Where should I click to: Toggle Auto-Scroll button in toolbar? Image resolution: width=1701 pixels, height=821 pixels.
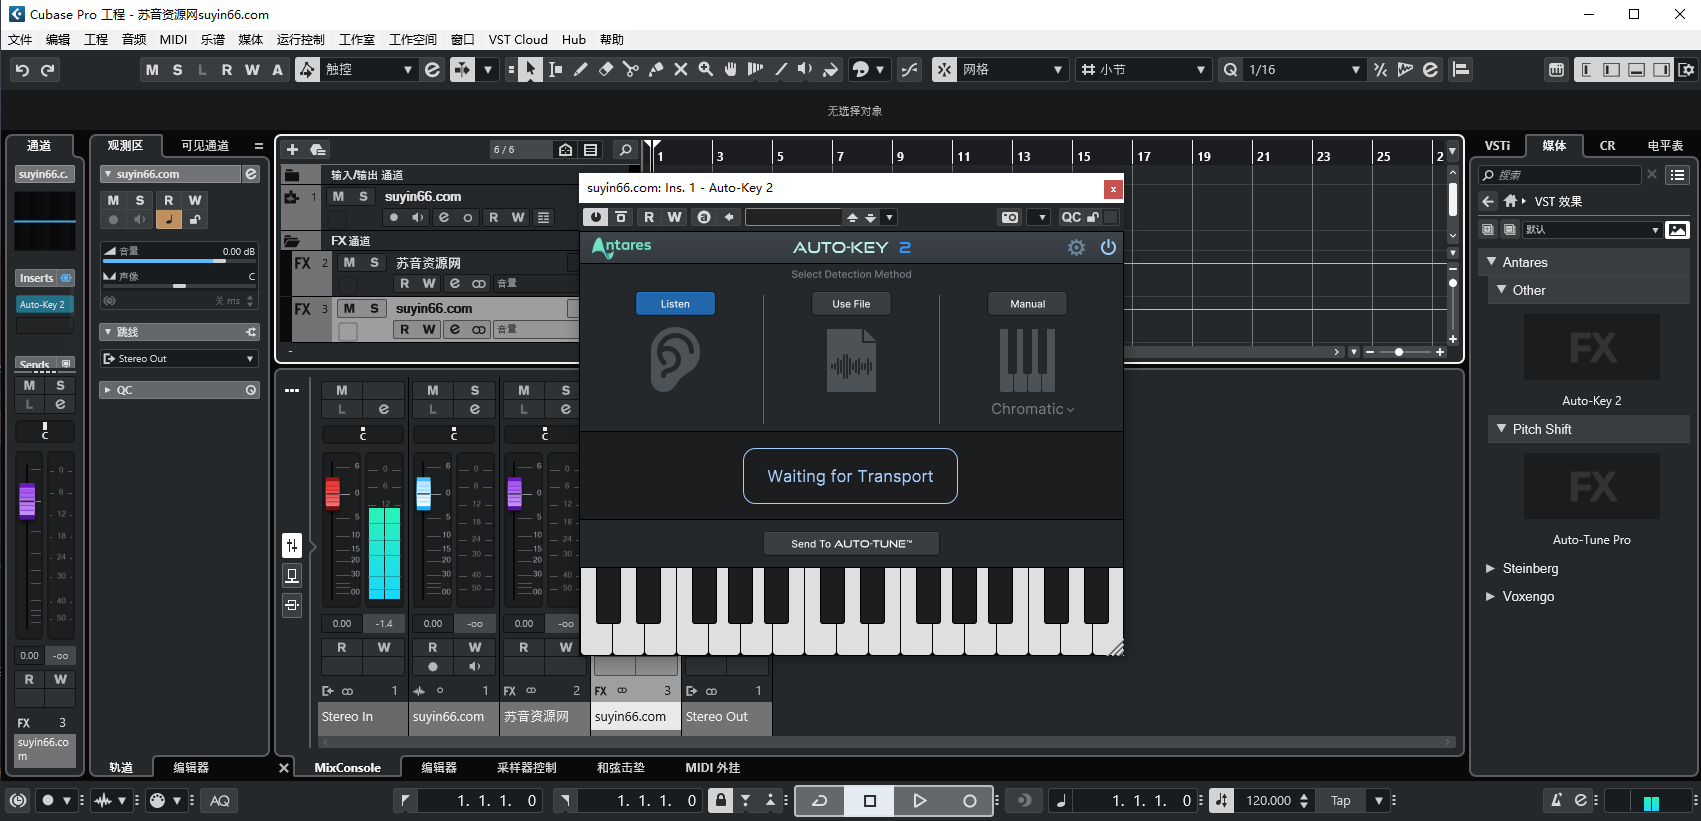tap(462, 70)
